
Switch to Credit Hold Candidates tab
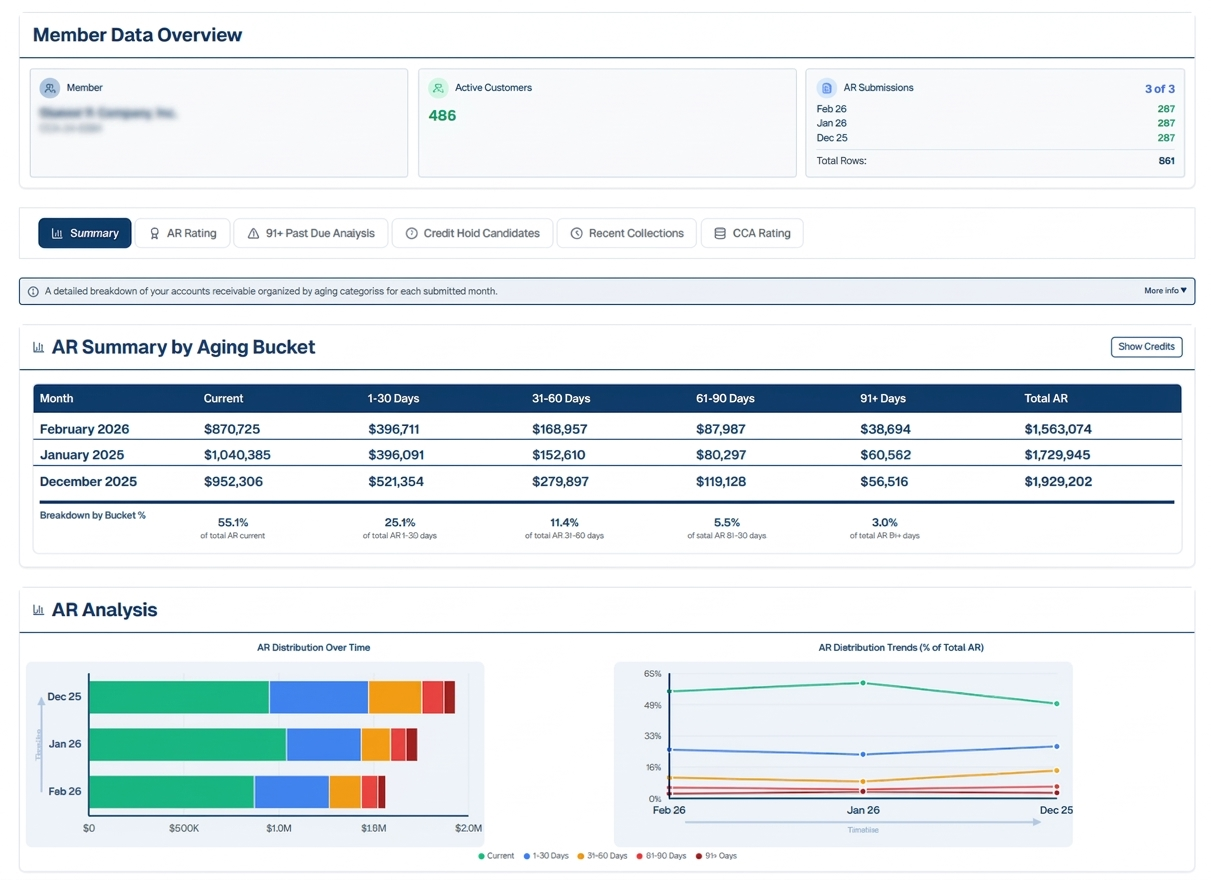click(472, 233)
